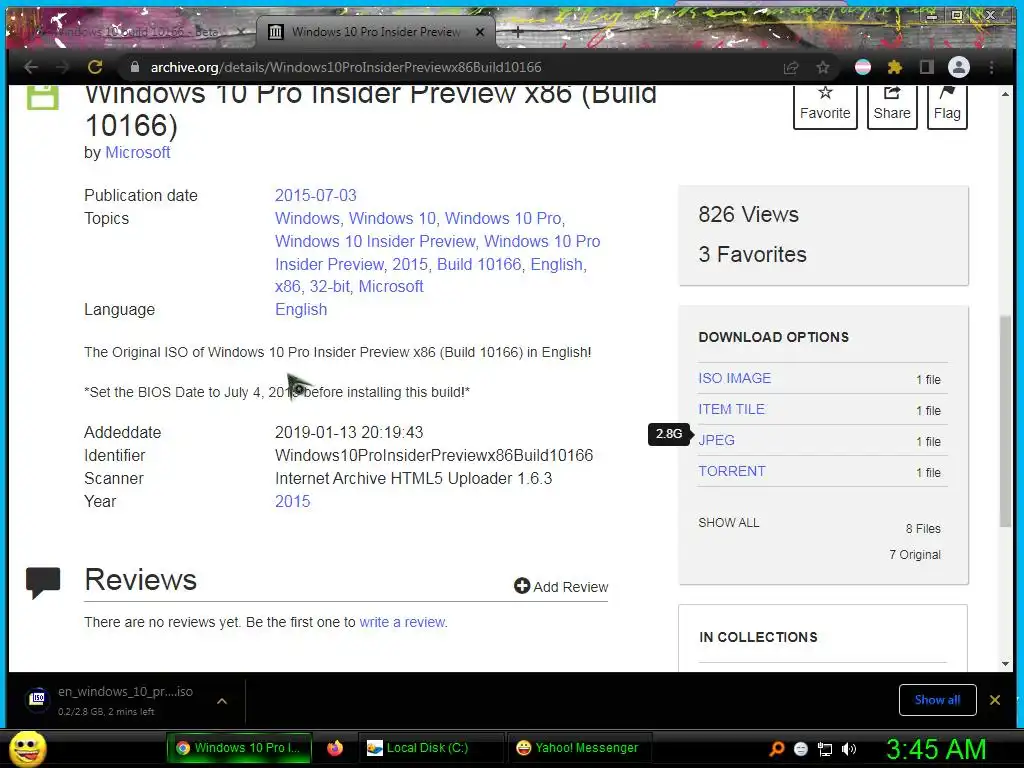Click the scrollbar up arrow

(x=1005, y=94)
